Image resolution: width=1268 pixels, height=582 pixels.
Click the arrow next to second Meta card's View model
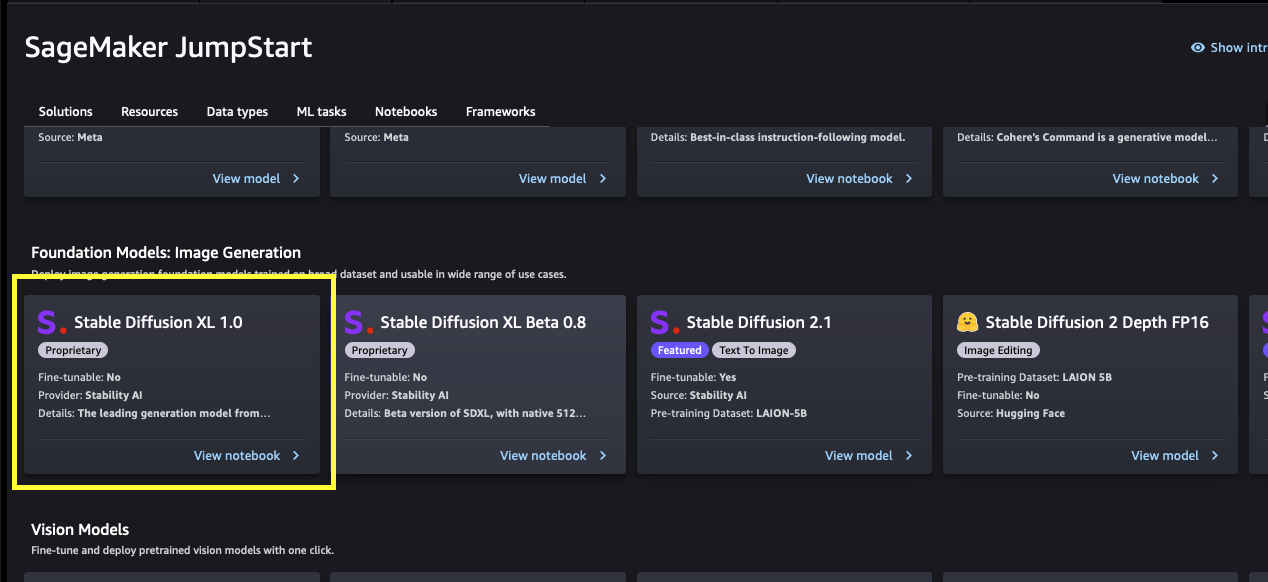(602, 179)
